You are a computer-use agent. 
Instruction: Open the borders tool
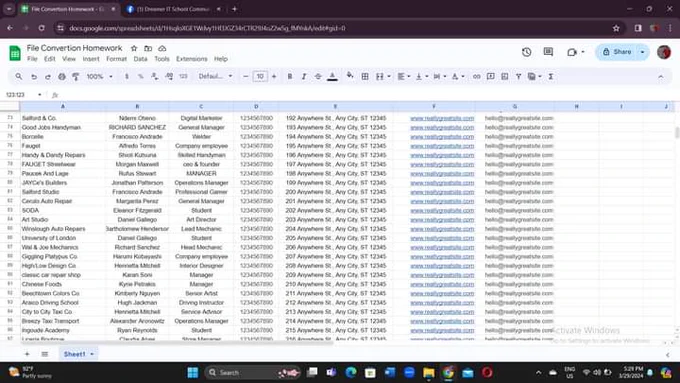365,76
